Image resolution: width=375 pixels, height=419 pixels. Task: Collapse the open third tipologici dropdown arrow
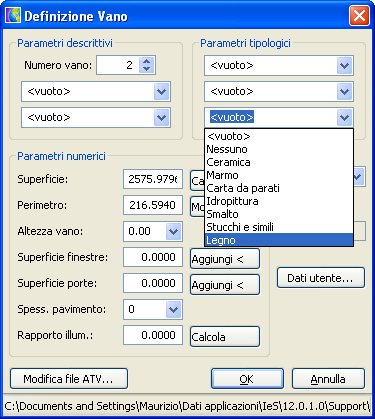coord(344,117)
